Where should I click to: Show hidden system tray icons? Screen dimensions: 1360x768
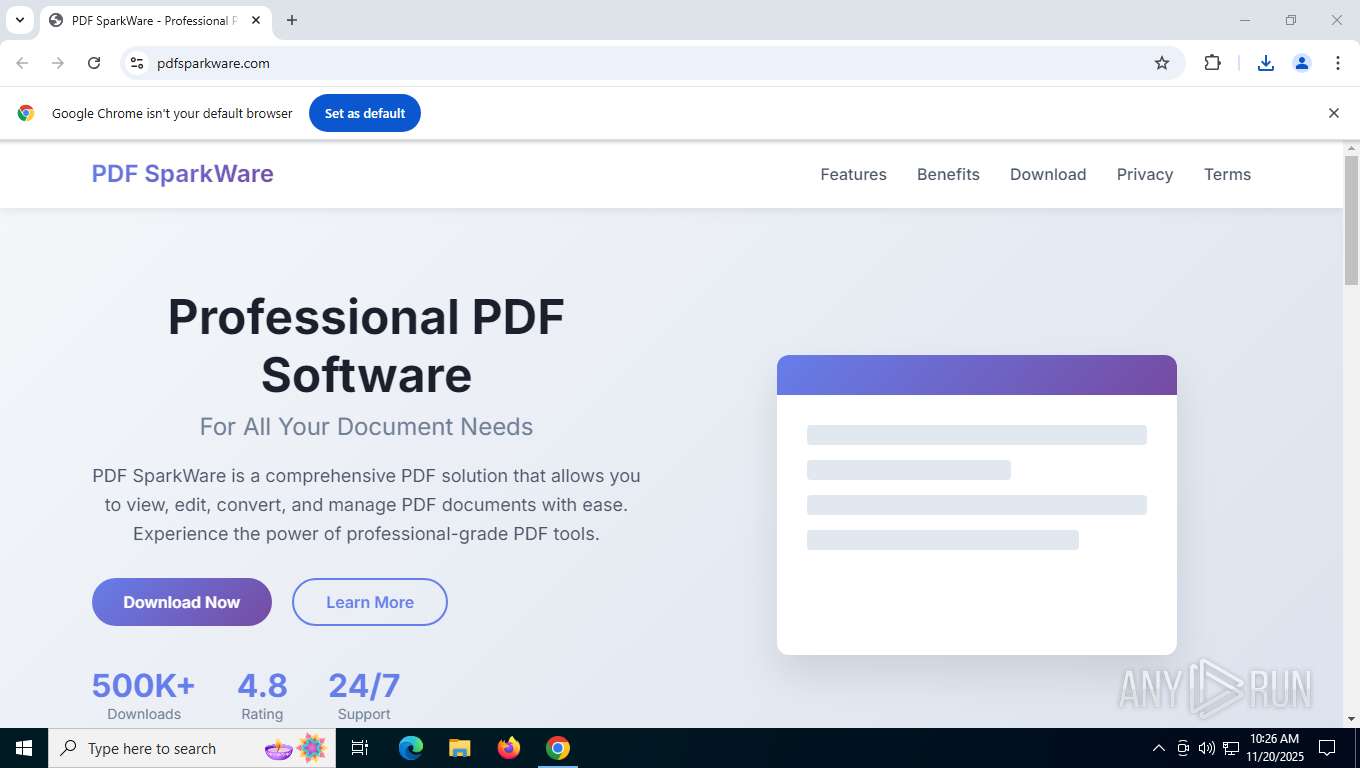coord(1159,748)
